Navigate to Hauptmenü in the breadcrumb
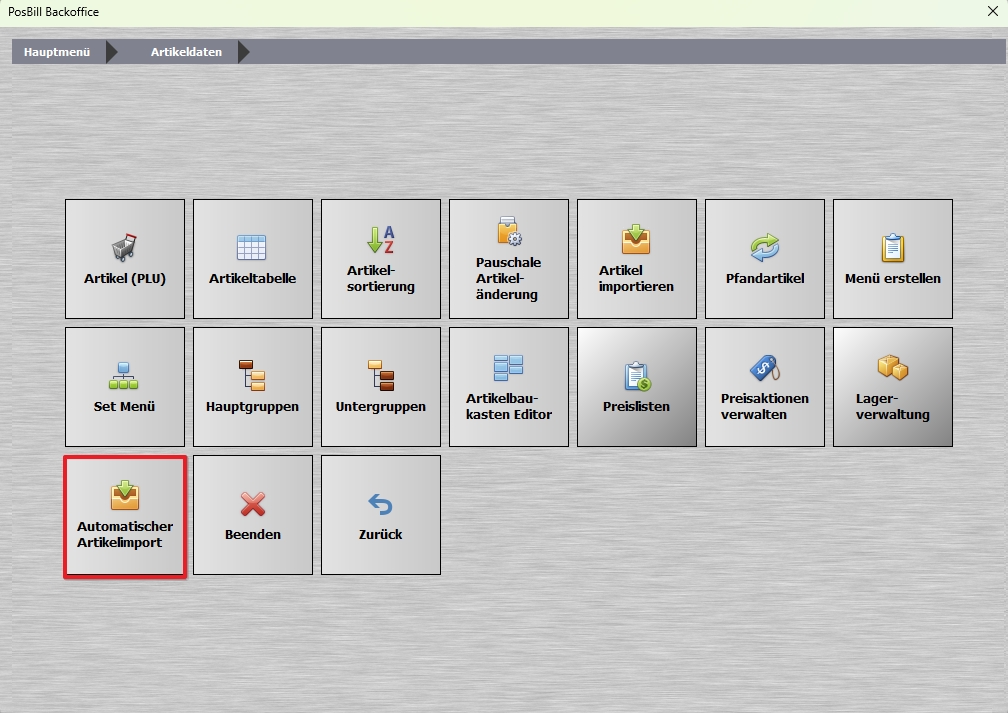1008x713 pixels. coord(57,52)
